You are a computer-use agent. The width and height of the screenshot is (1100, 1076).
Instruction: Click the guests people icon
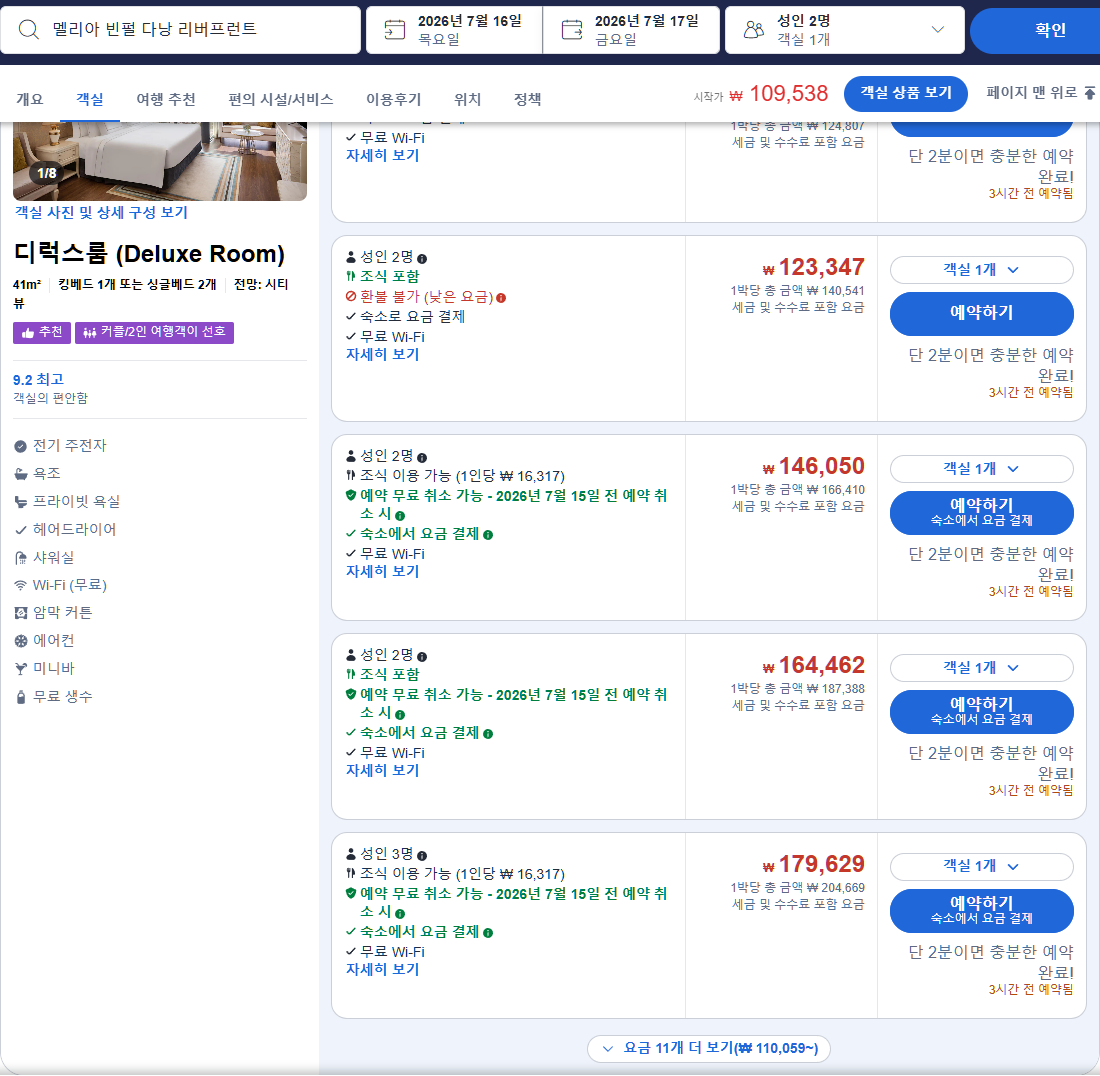753,29
